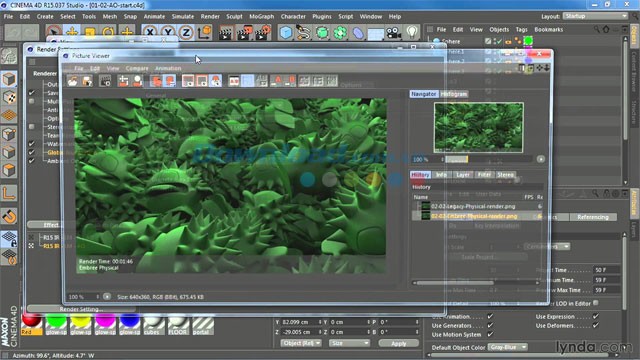Switch to Navigator tab in Picture Viewer
This screenshot has width=640, height=360.
tap(424, 94)
